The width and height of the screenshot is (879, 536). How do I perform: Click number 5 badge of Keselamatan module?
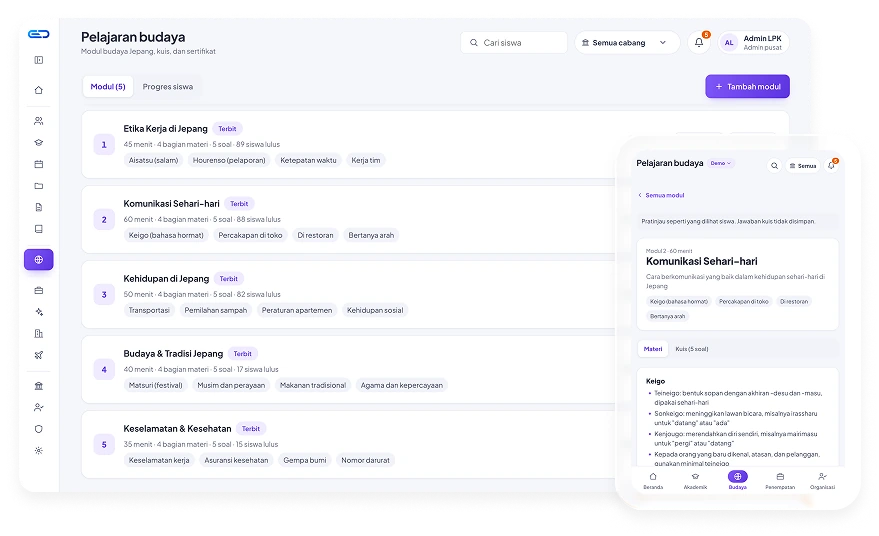pyautogui.click(x=104, y=445)
